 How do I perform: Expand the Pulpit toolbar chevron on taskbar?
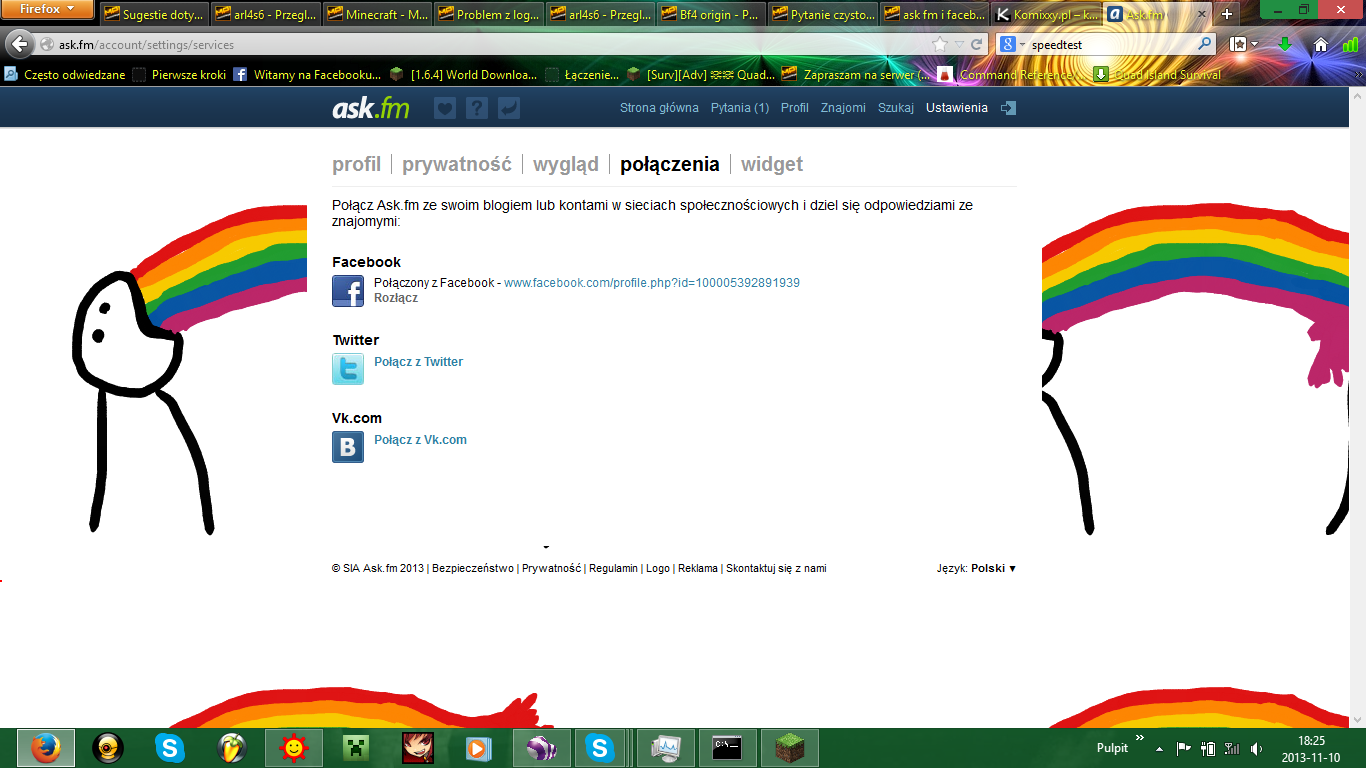[1140, 738]
